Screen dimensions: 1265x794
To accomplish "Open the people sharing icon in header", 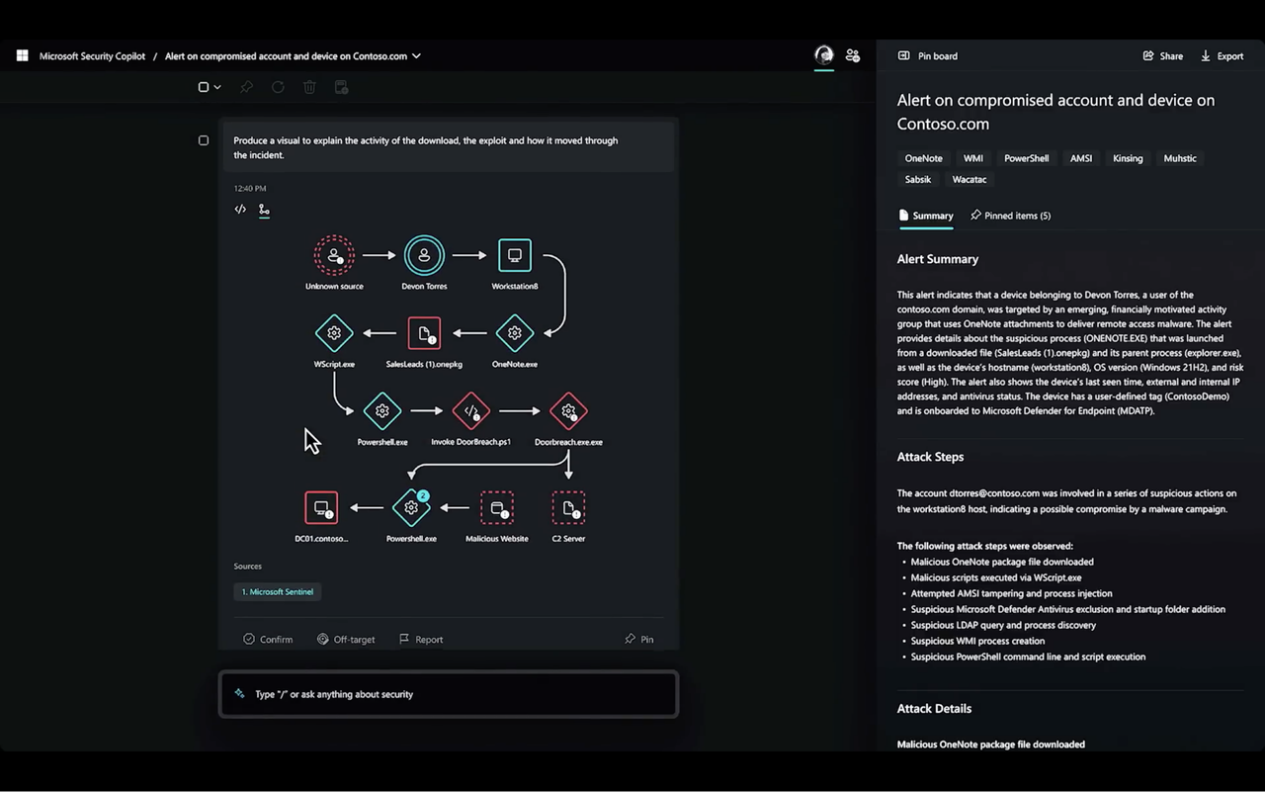I will [853, 56].
